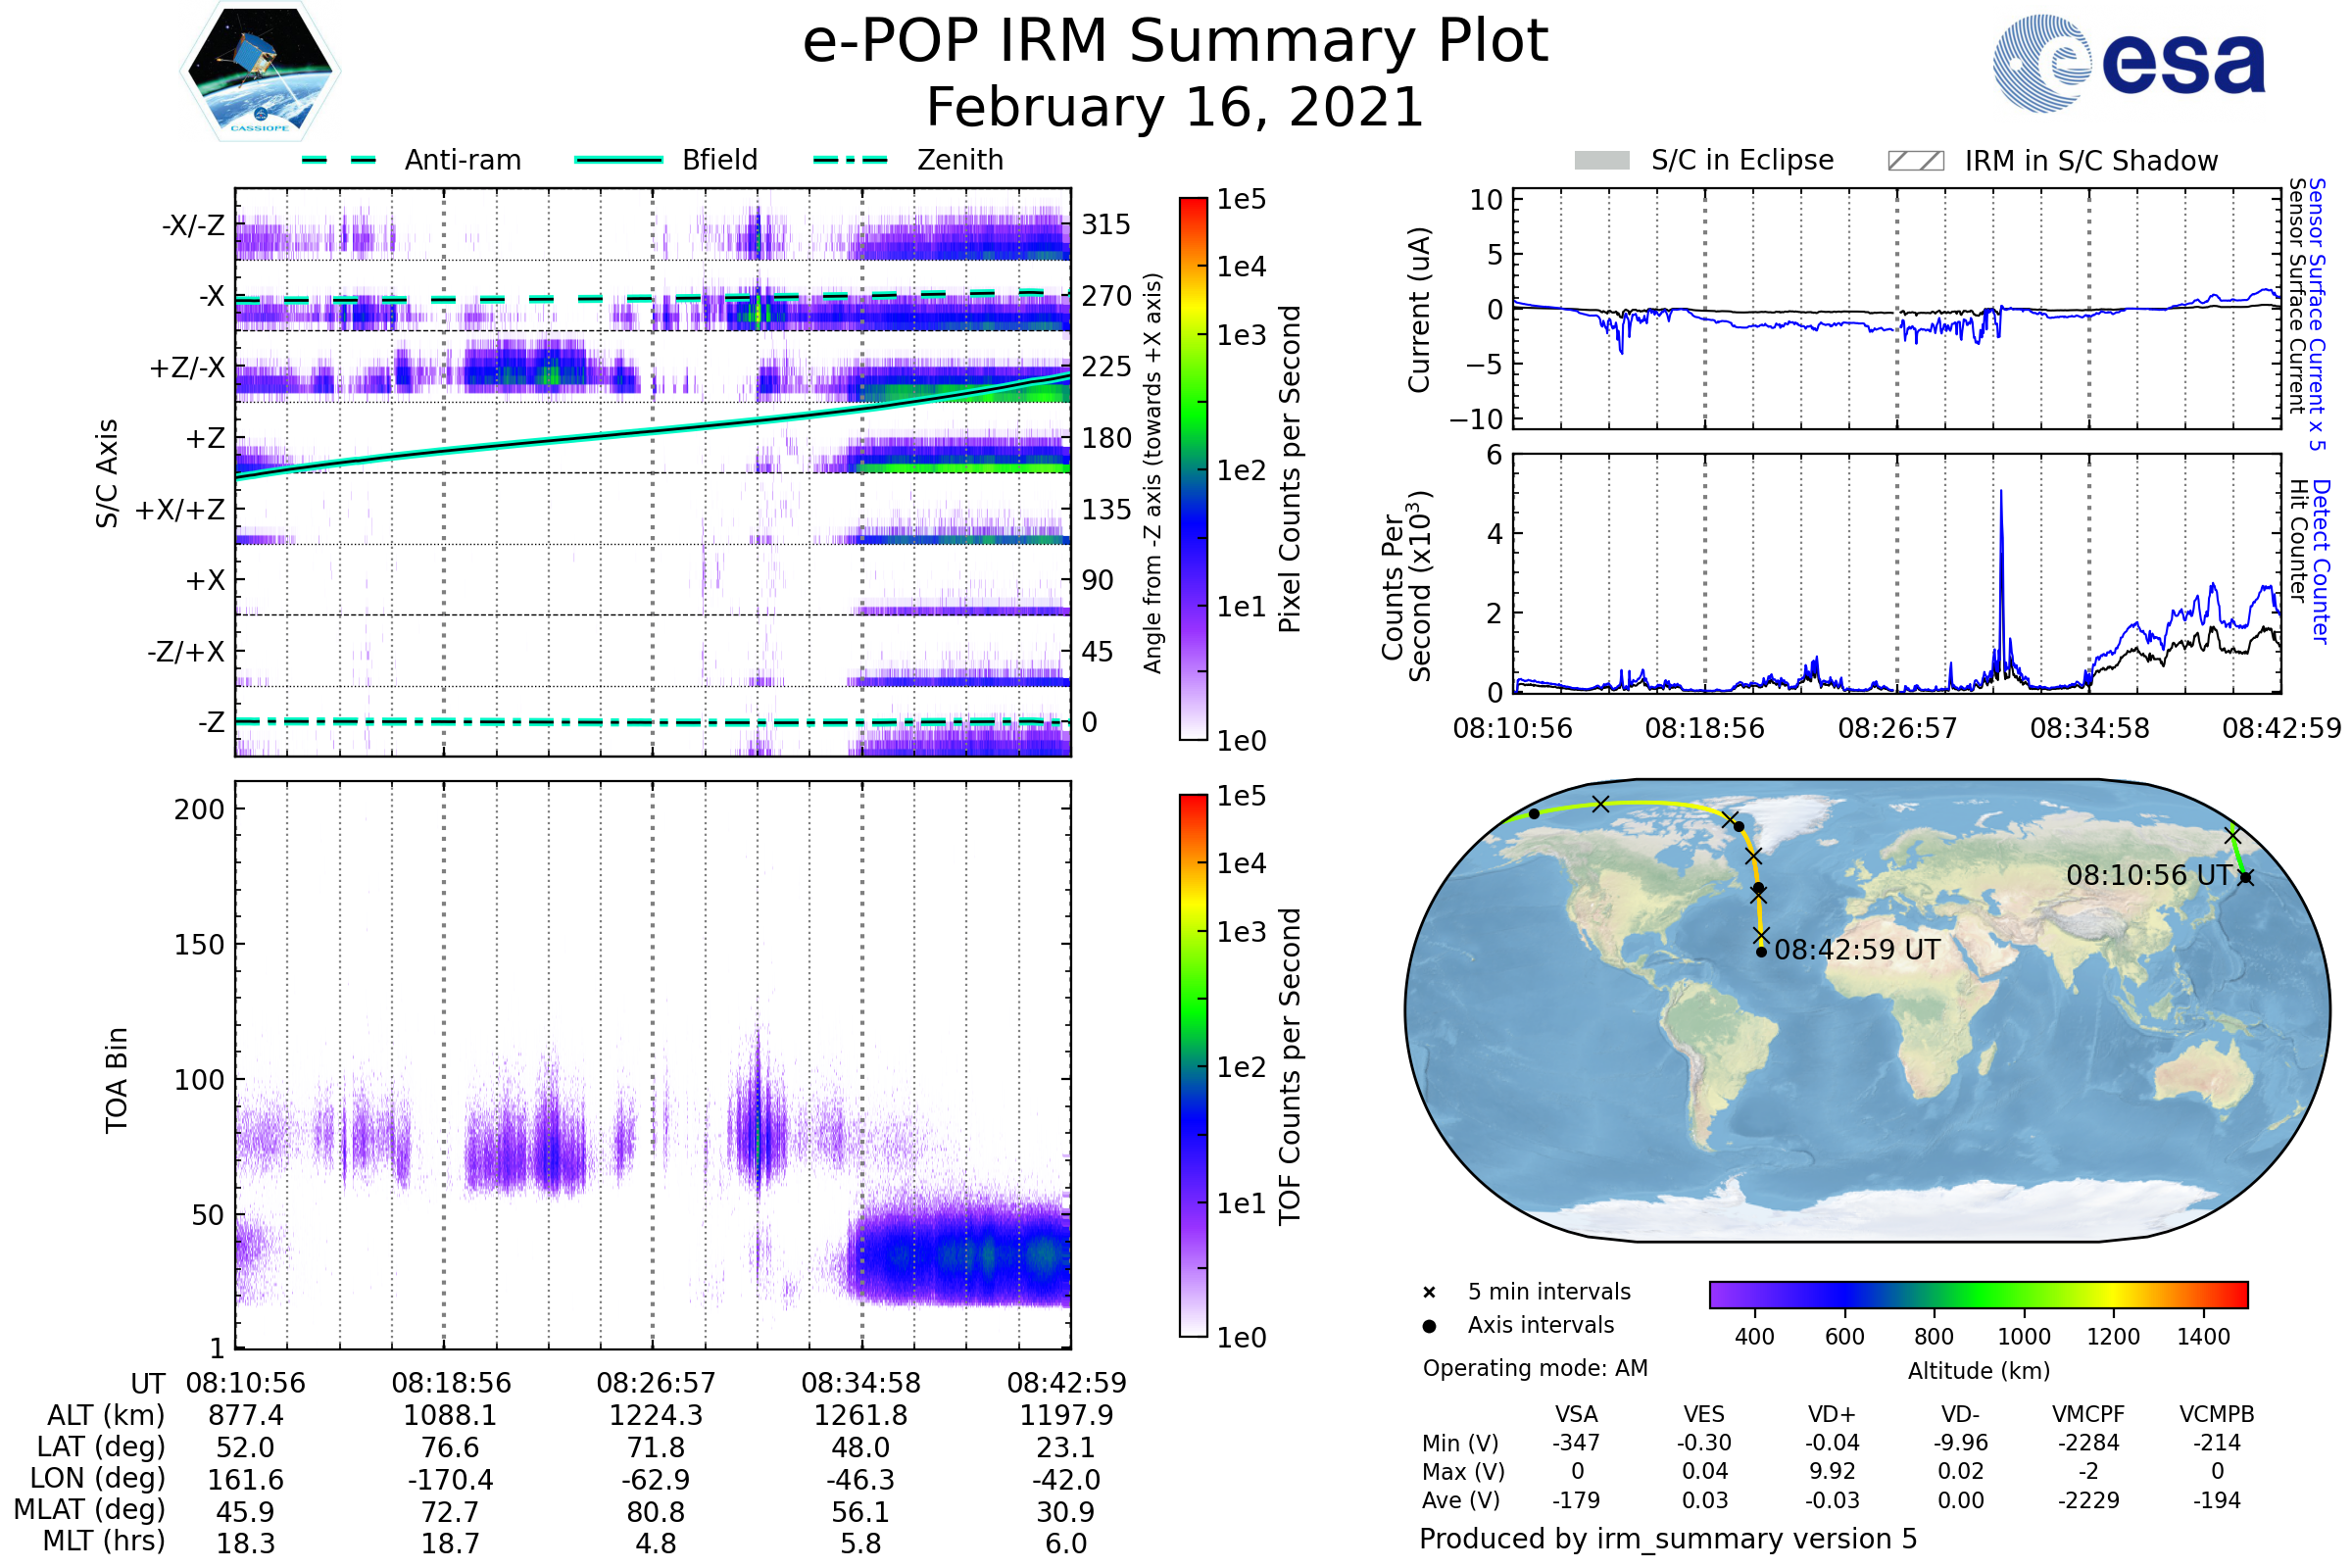This screenshot has height=1568, width=2352.
Task: Click the ESA logo in the corner
Action: coord(2128,63)
